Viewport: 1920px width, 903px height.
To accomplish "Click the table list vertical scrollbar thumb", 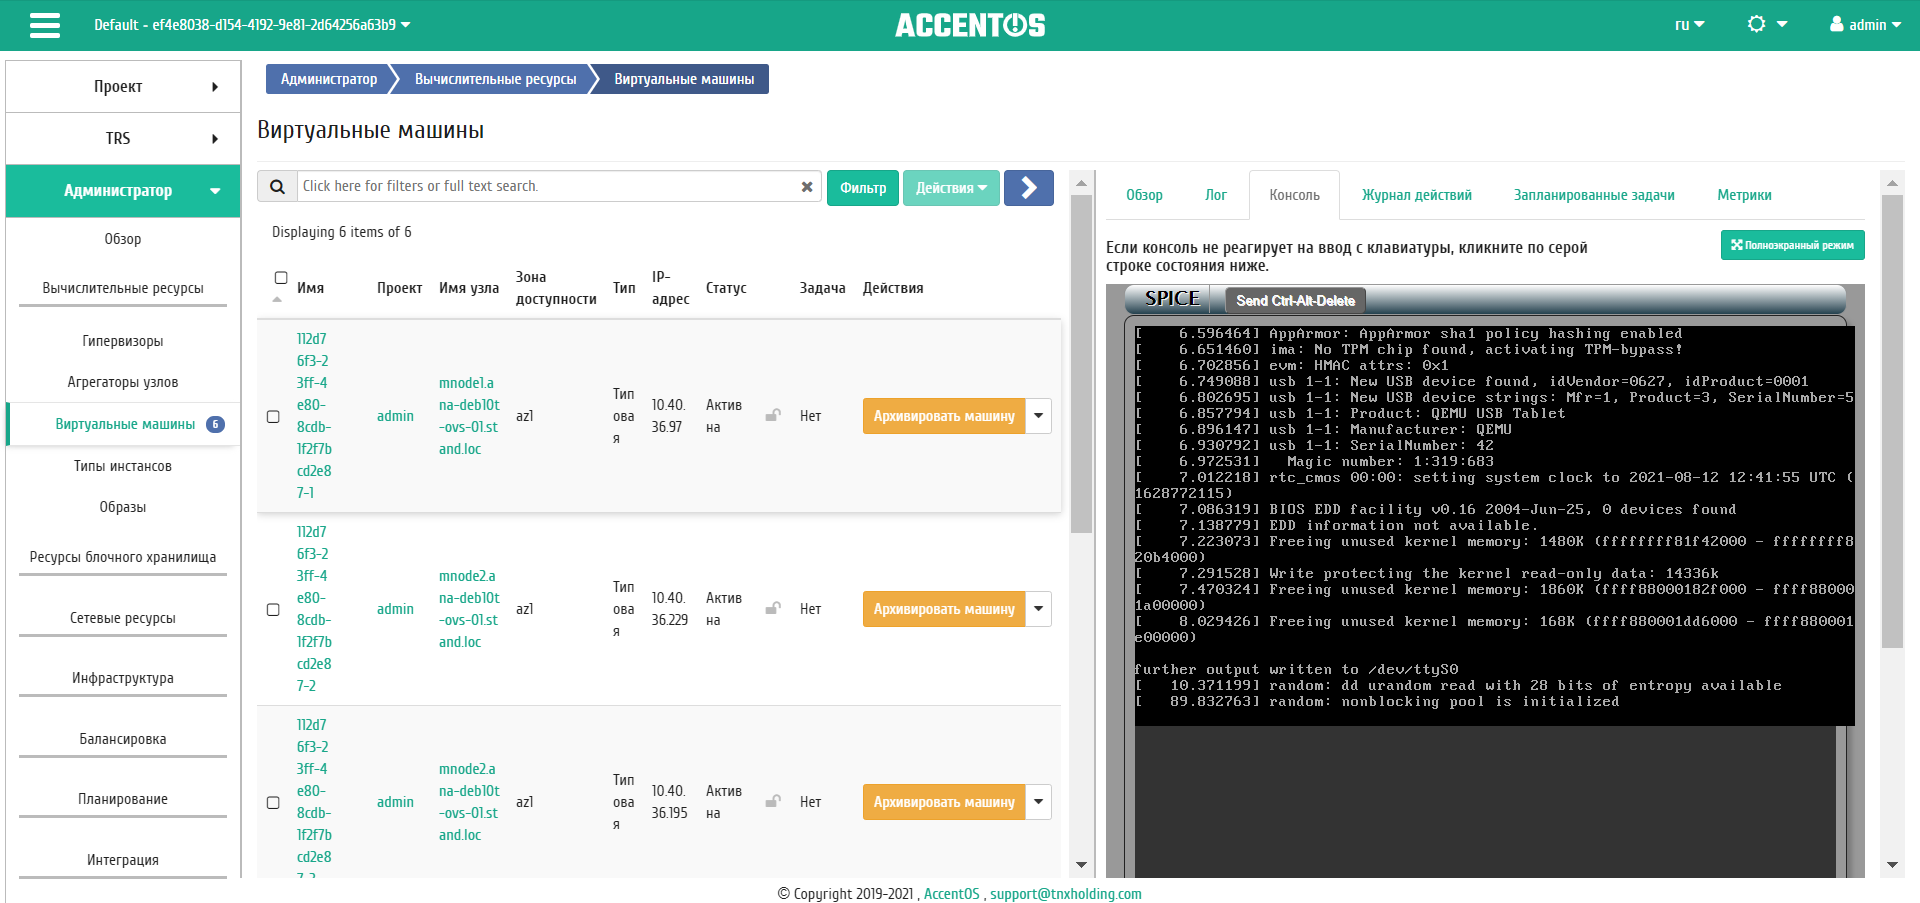I will tap(1081, 365).
